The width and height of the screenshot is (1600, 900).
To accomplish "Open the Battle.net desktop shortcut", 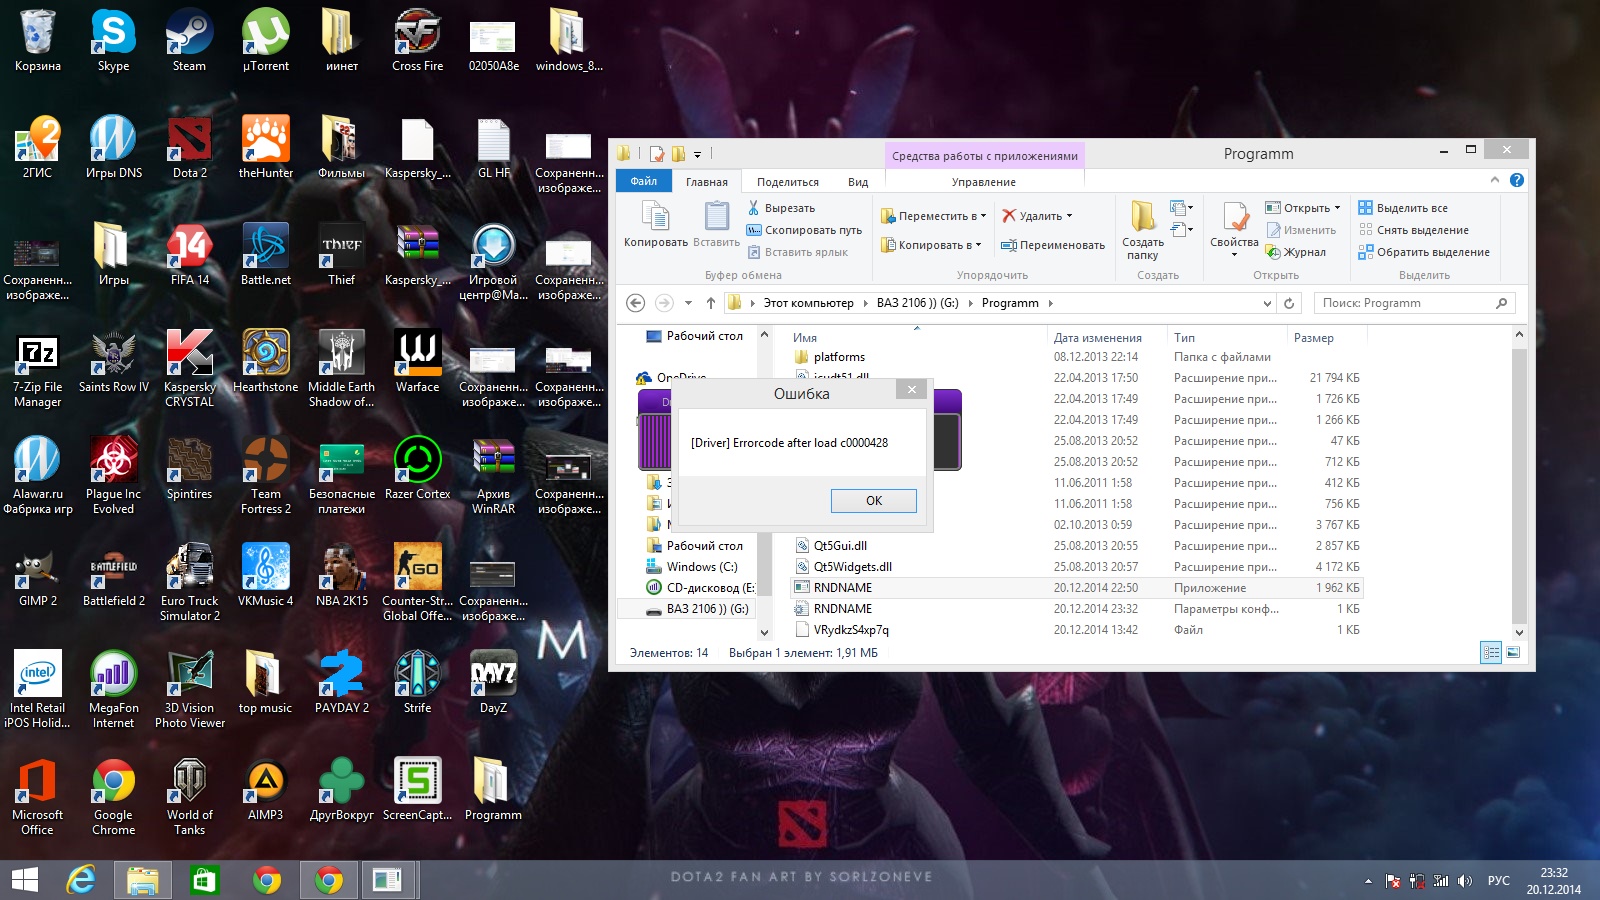I will [x=265, y=255].
